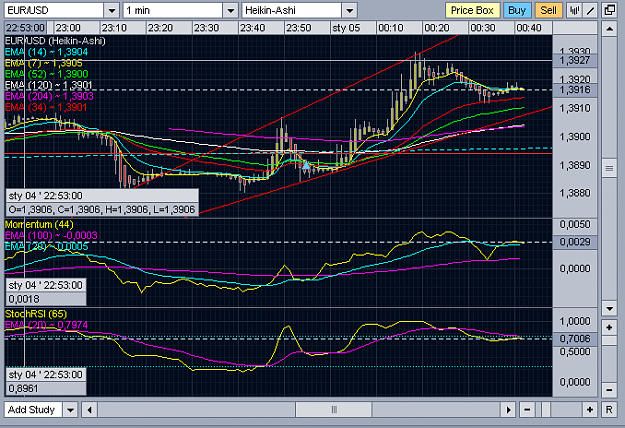Viewport: 625px width, 428px height.
Task: Click the blue triangle marker on chart
Action: (x=306, y=165)
